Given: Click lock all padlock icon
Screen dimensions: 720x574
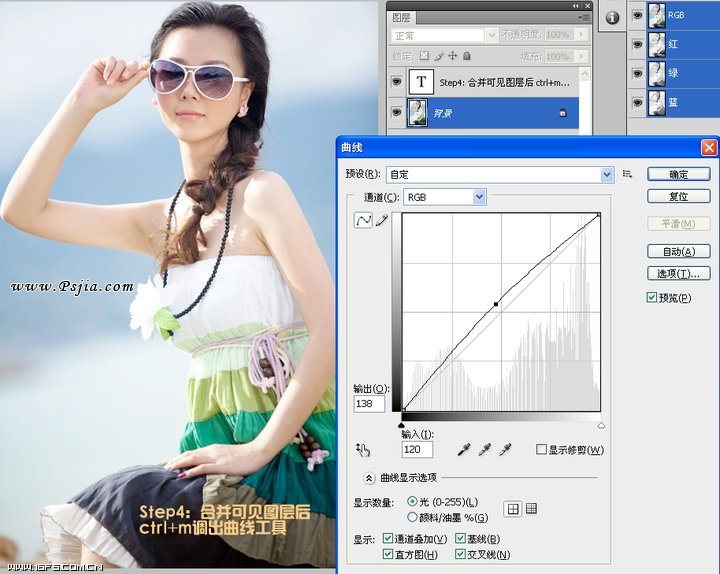Looking at the screenshot, I should (467, 56).
